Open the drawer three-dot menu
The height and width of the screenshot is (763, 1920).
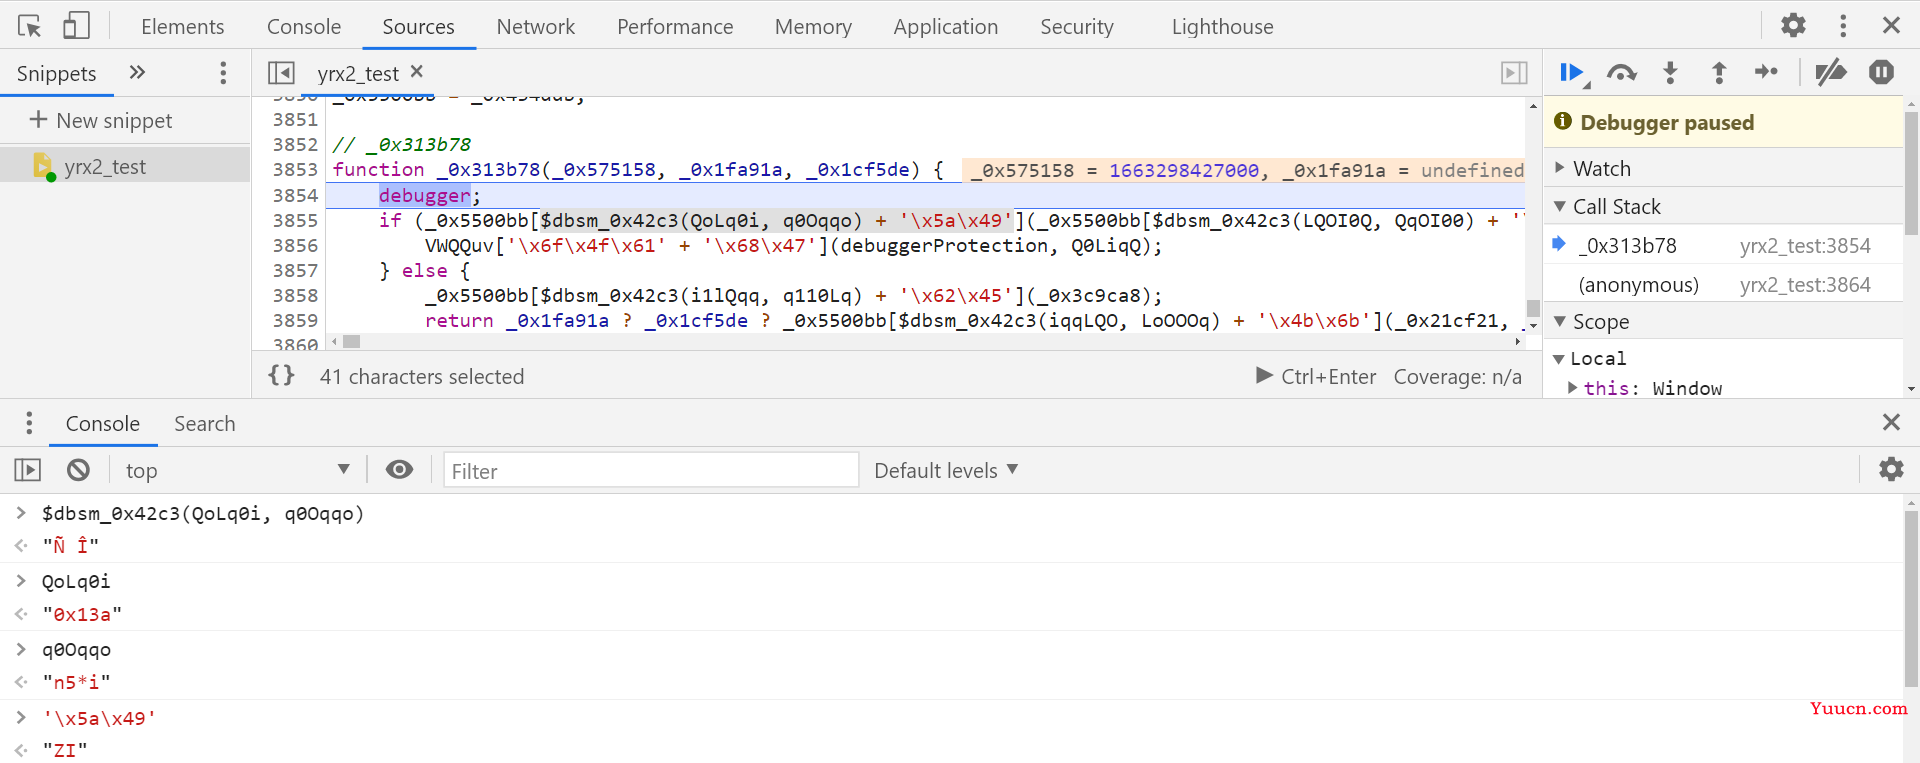(x=29, y=423)
